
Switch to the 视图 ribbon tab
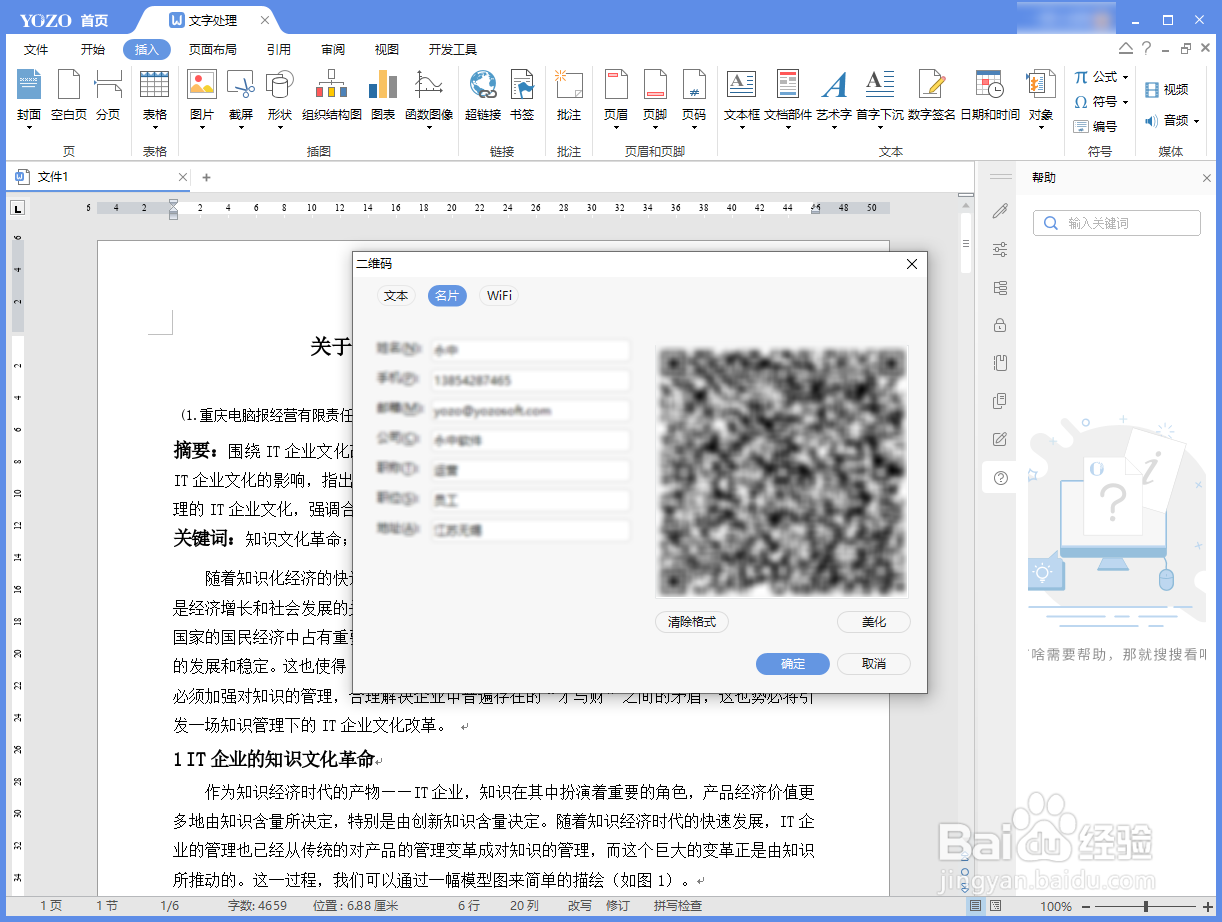pos(387,50)
